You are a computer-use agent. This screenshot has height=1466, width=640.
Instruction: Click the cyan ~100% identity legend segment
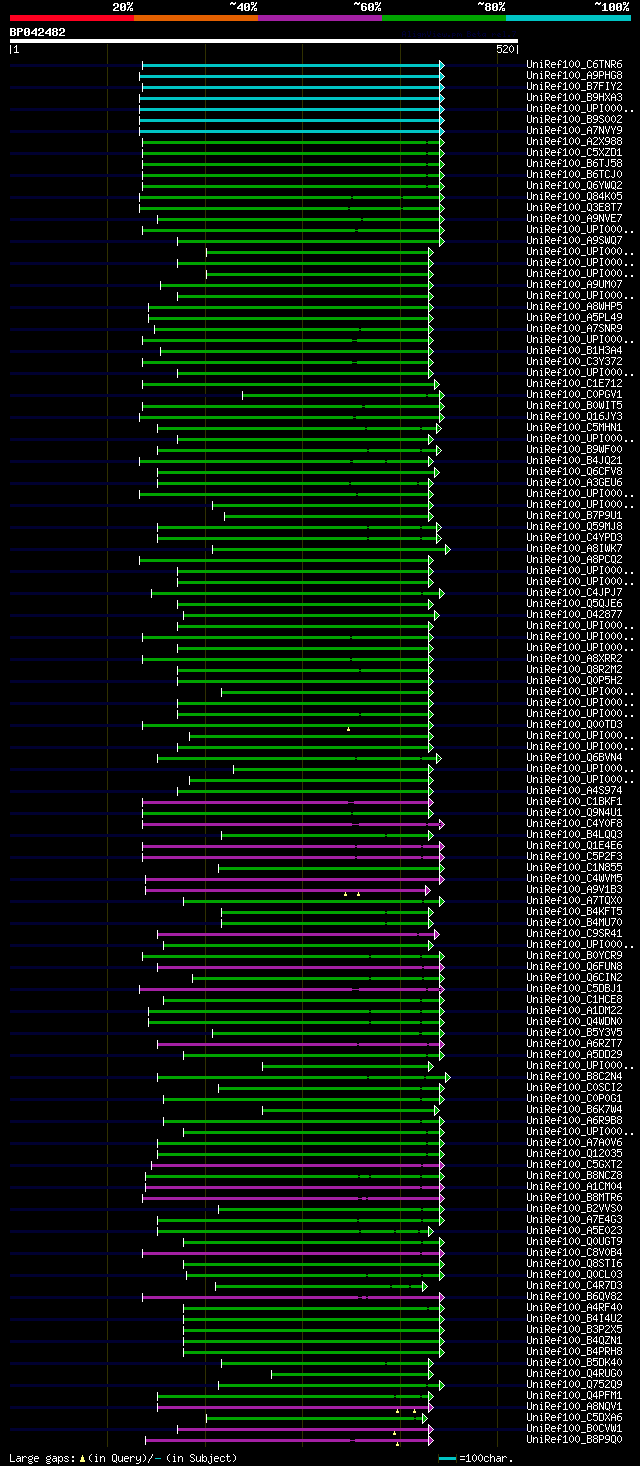pyautogui.click(x=567, y=17)
